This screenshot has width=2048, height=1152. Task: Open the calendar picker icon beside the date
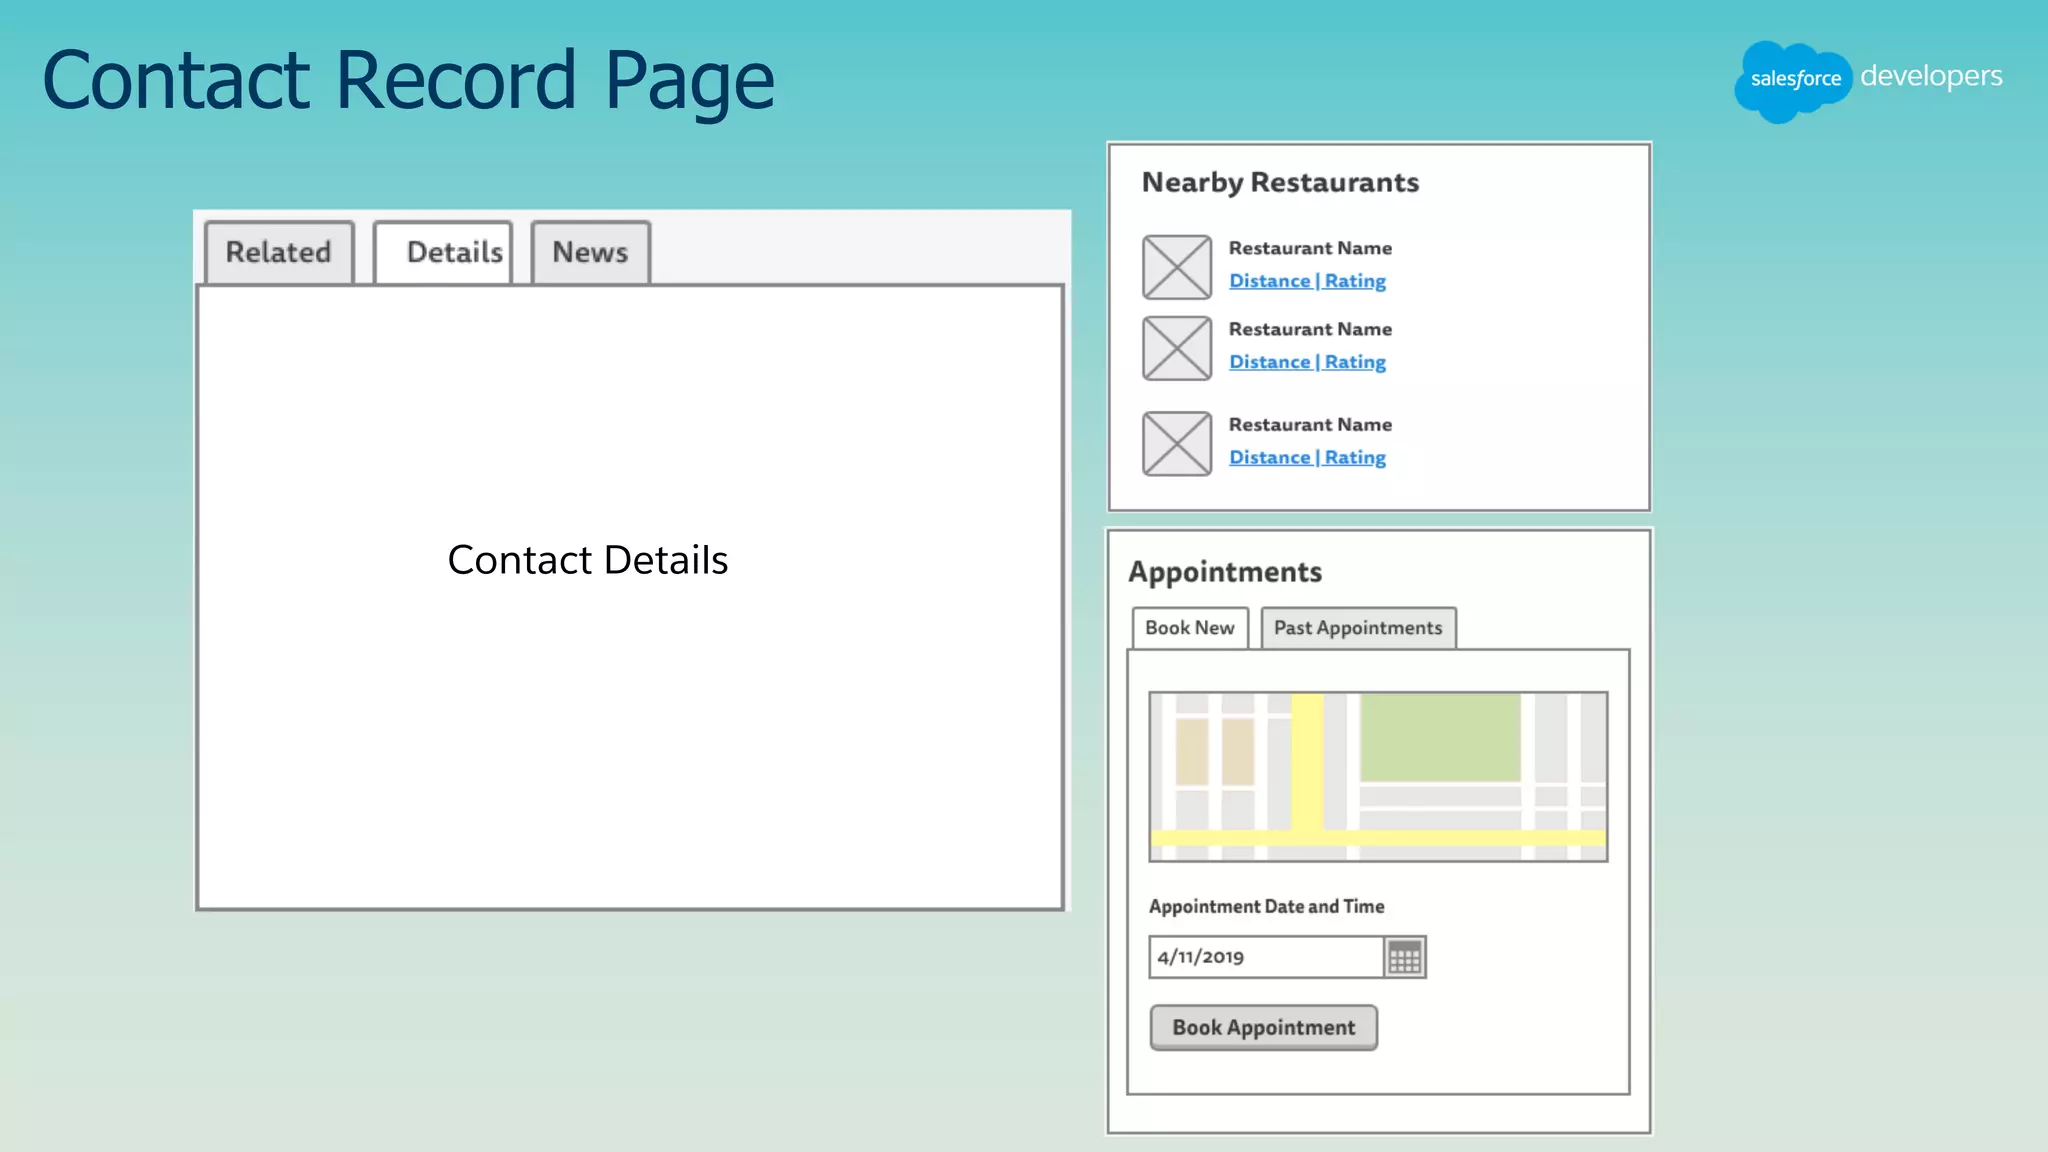click(x=1404, y=957)
